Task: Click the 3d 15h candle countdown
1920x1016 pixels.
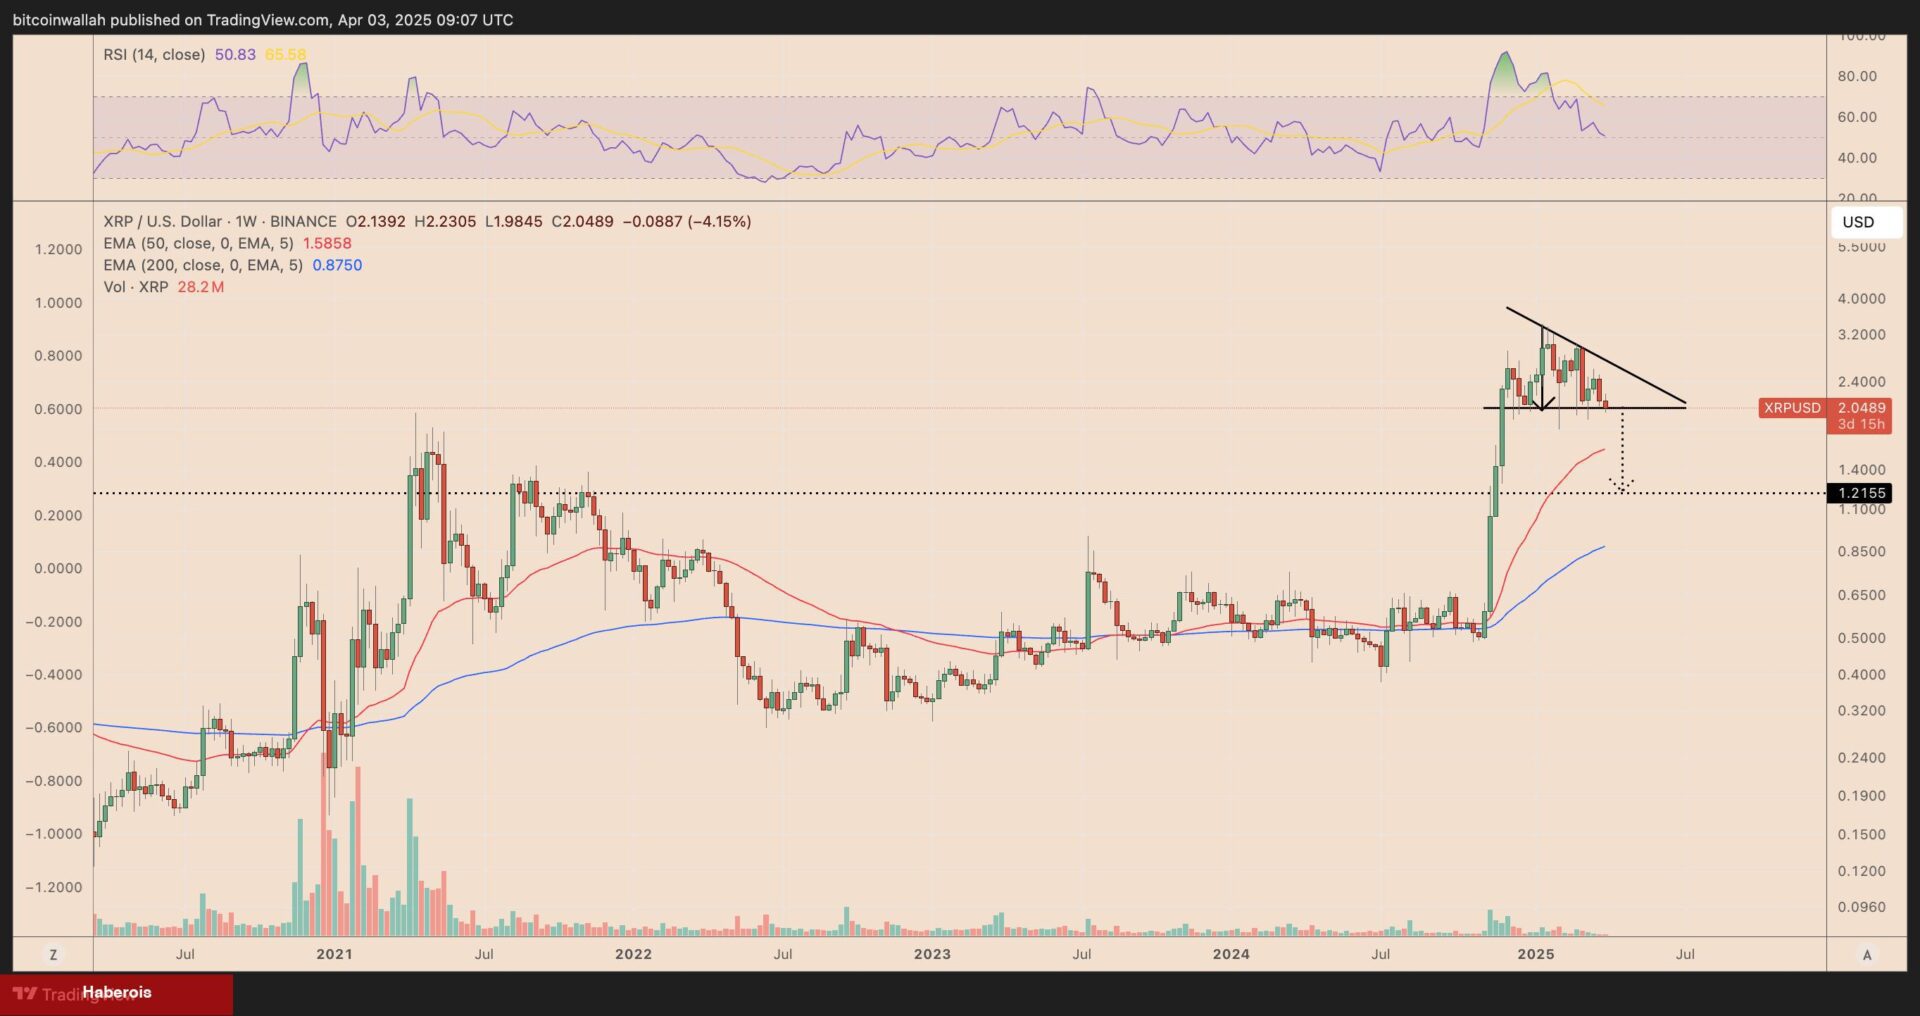Action: (x=1860, y=424)
